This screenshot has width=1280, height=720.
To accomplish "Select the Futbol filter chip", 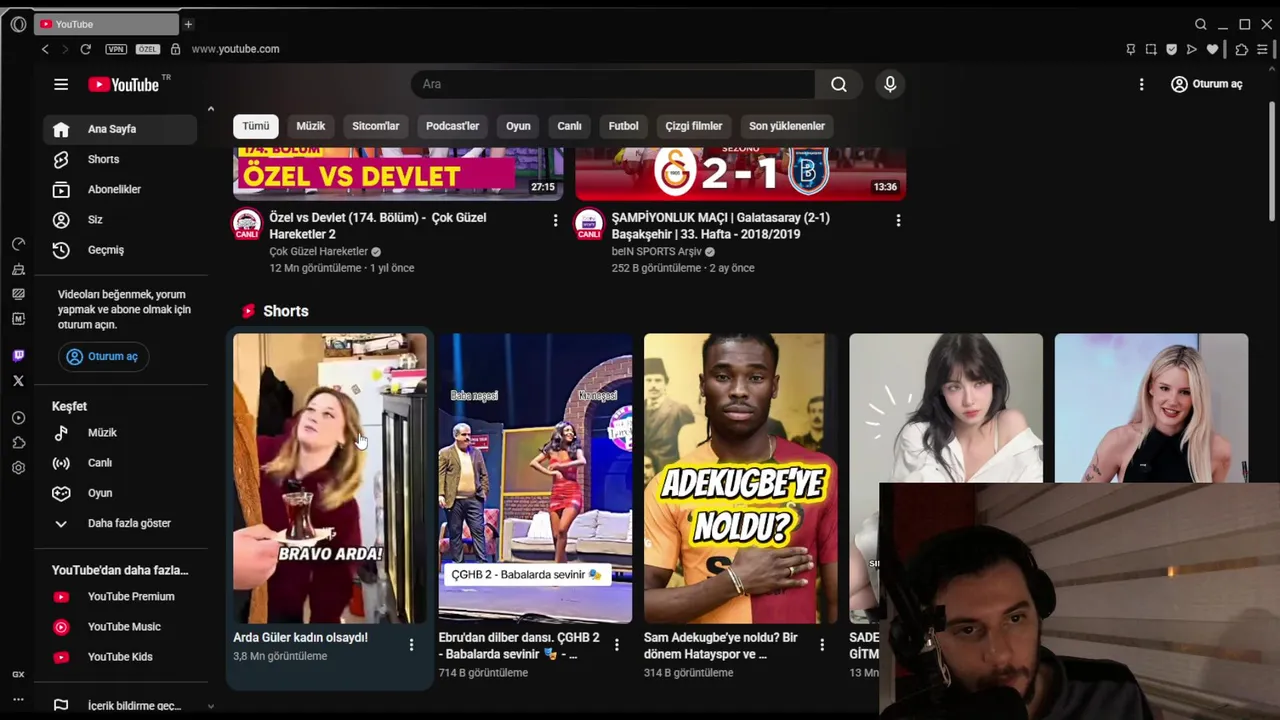I will coord(623,126).
